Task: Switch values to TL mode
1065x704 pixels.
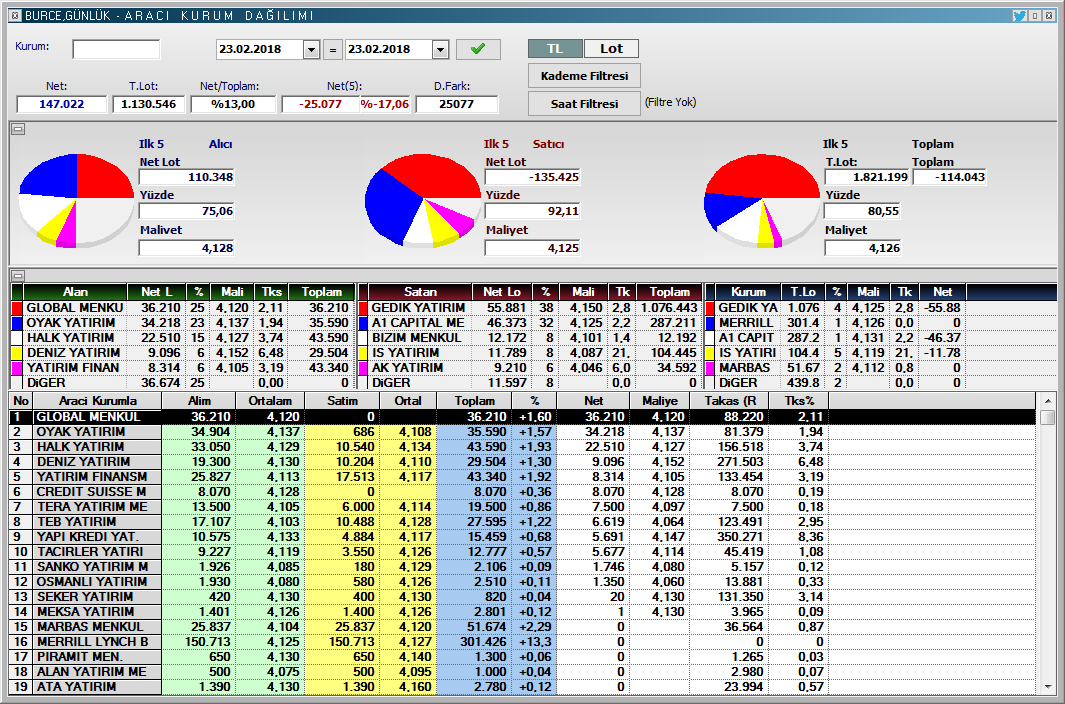Action: (555, 48)
